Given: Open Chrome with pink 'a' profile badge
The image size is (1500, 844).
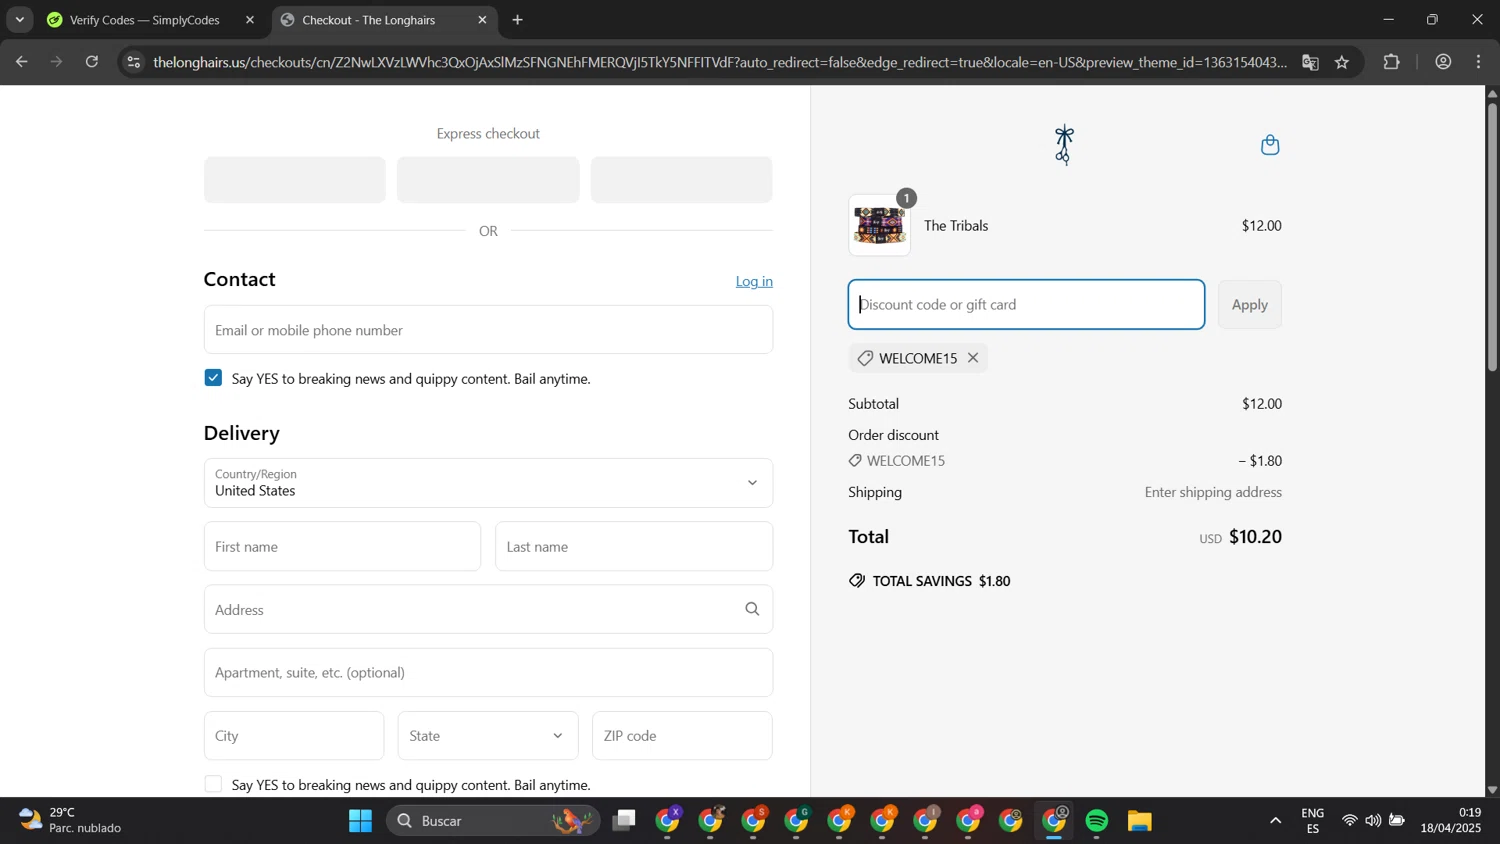Looking at the screenshot, I should [970, 821].
